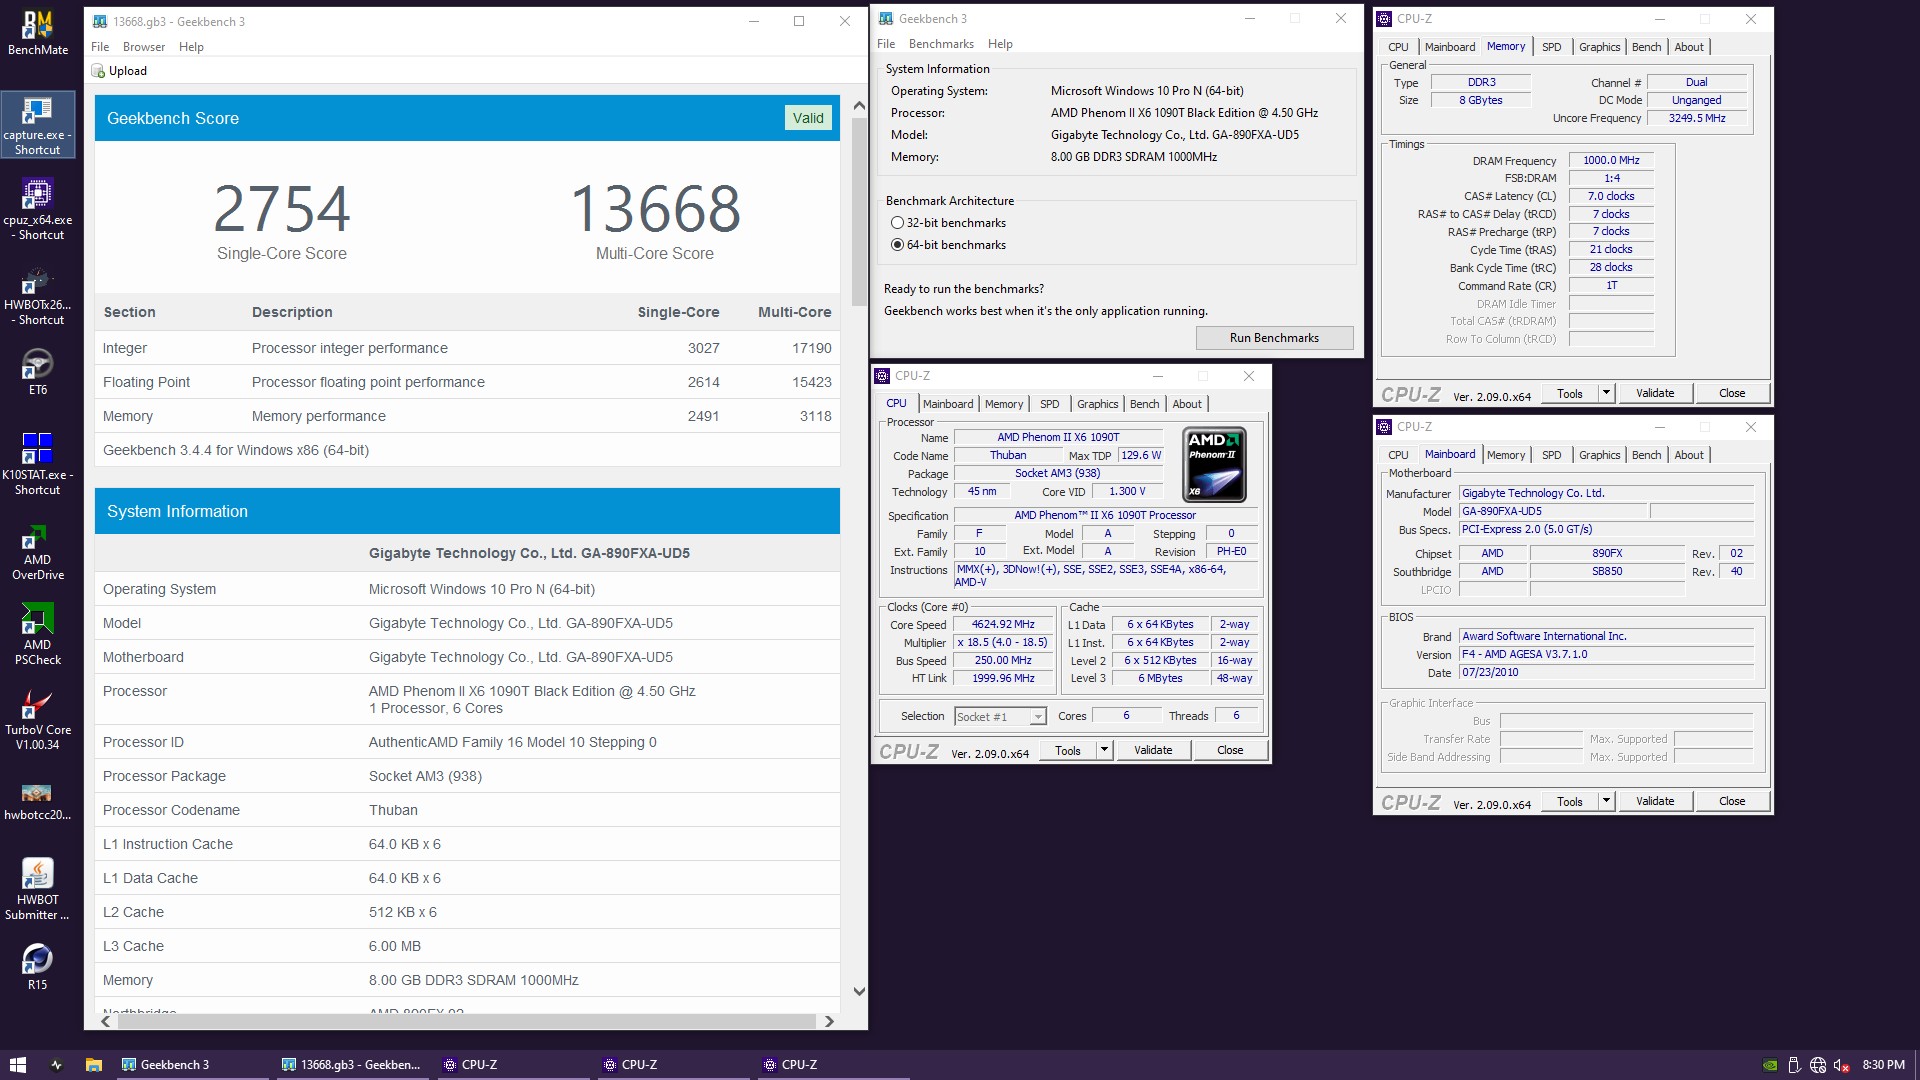This screenshot has height=1080, width=1920.
Task: Open the hwbotcc20 desktop icon
Action: tap(38, 802)
